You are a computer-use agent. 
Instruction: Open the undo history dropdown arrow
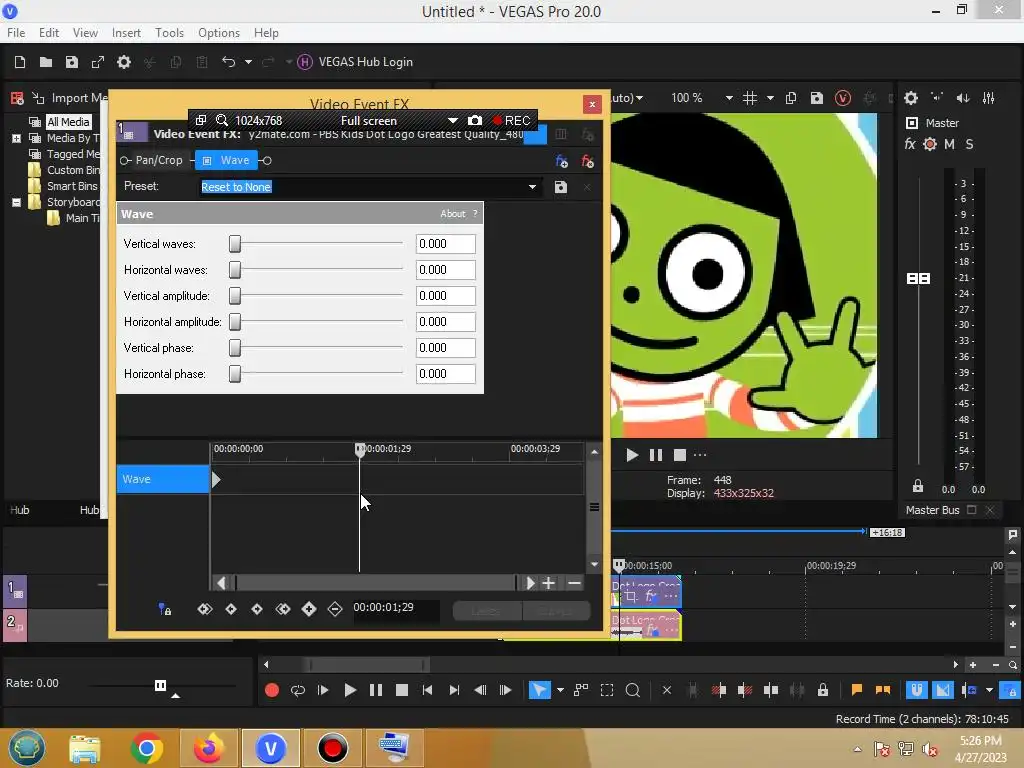[x=248, y=62]
